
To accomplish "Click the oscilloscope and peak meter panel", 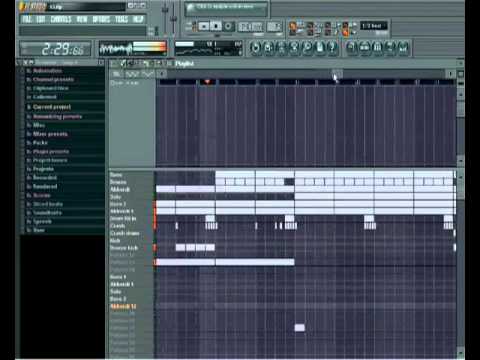I will pos(133,49).
